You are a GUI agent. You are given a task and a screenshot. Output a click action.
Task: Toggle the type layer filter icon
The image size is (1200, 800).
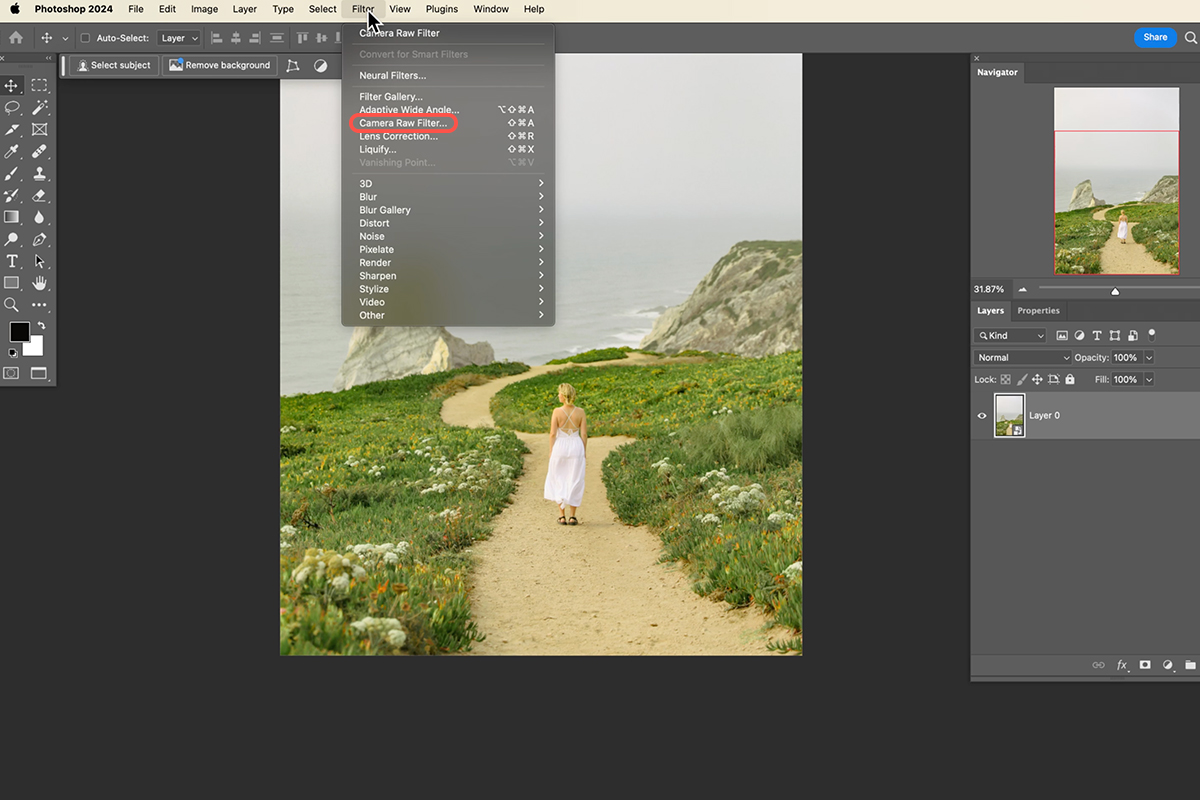[1097, 336]
